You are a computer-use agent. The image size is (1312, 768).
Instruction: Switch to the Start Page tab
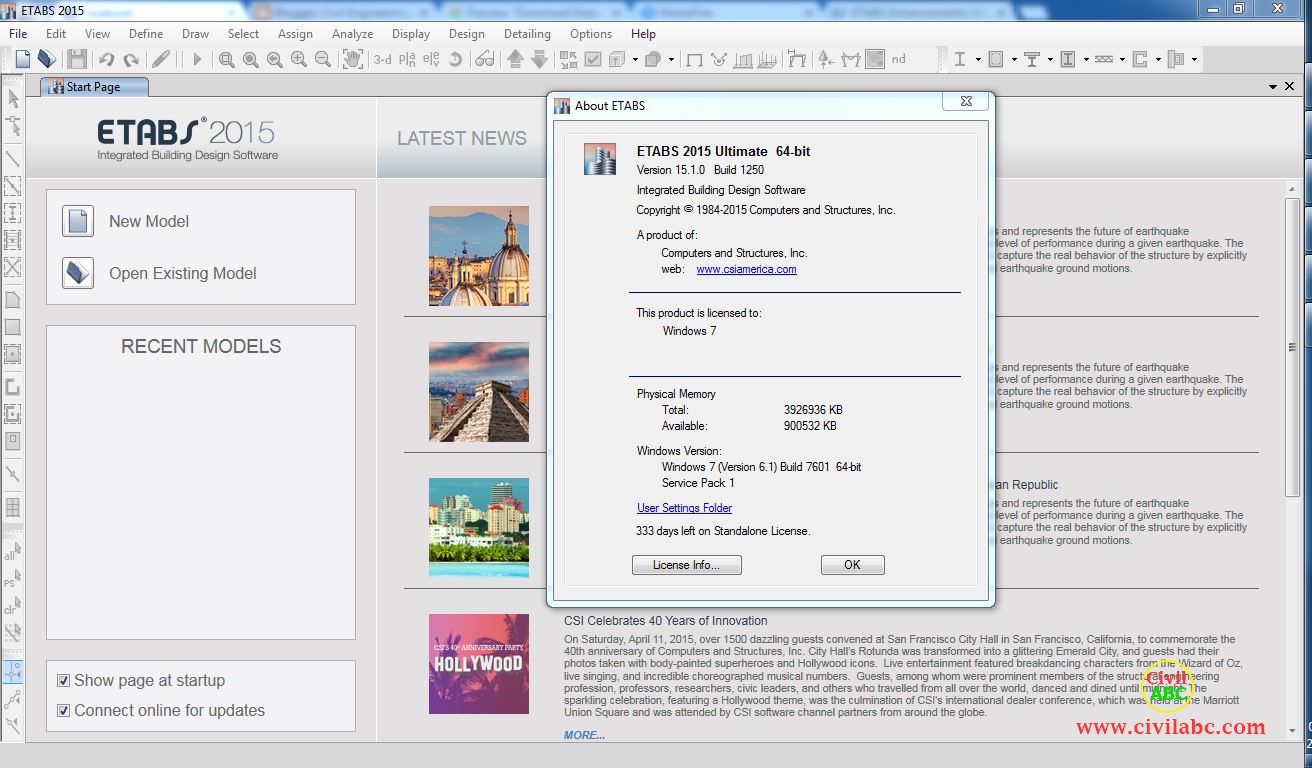coord(94,87)
